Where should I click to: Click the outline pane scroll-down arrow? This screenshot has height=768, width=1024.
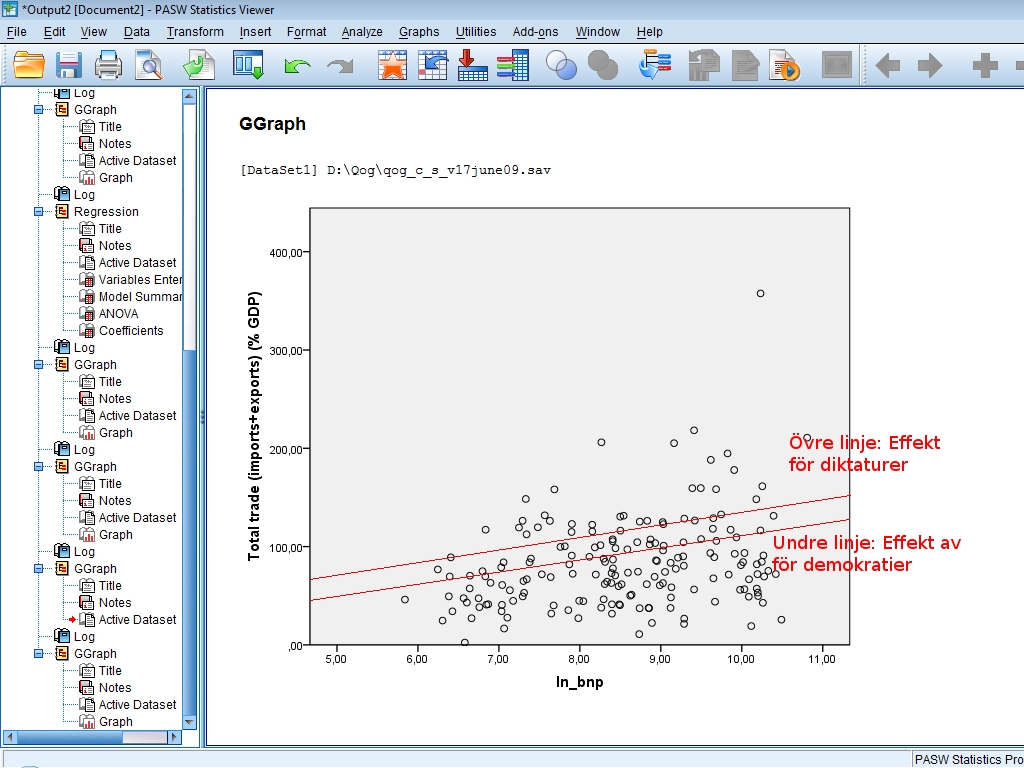click(189, 721)
